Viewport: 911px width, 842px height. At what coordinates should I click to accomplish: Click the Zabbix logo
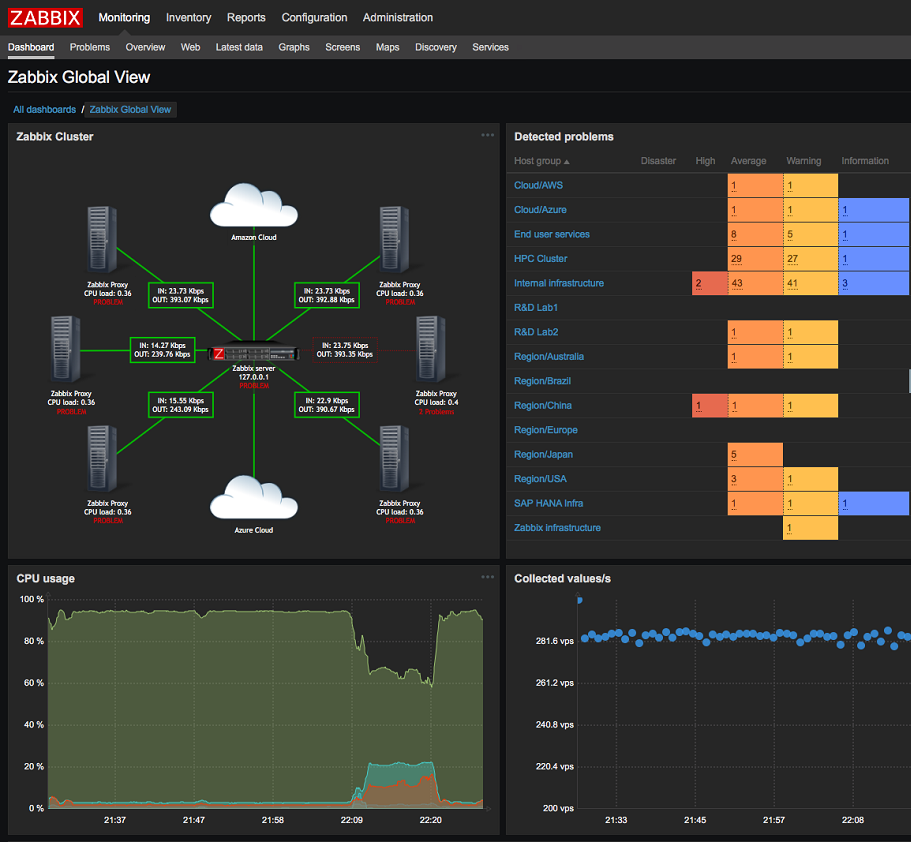tap(47, 17)
